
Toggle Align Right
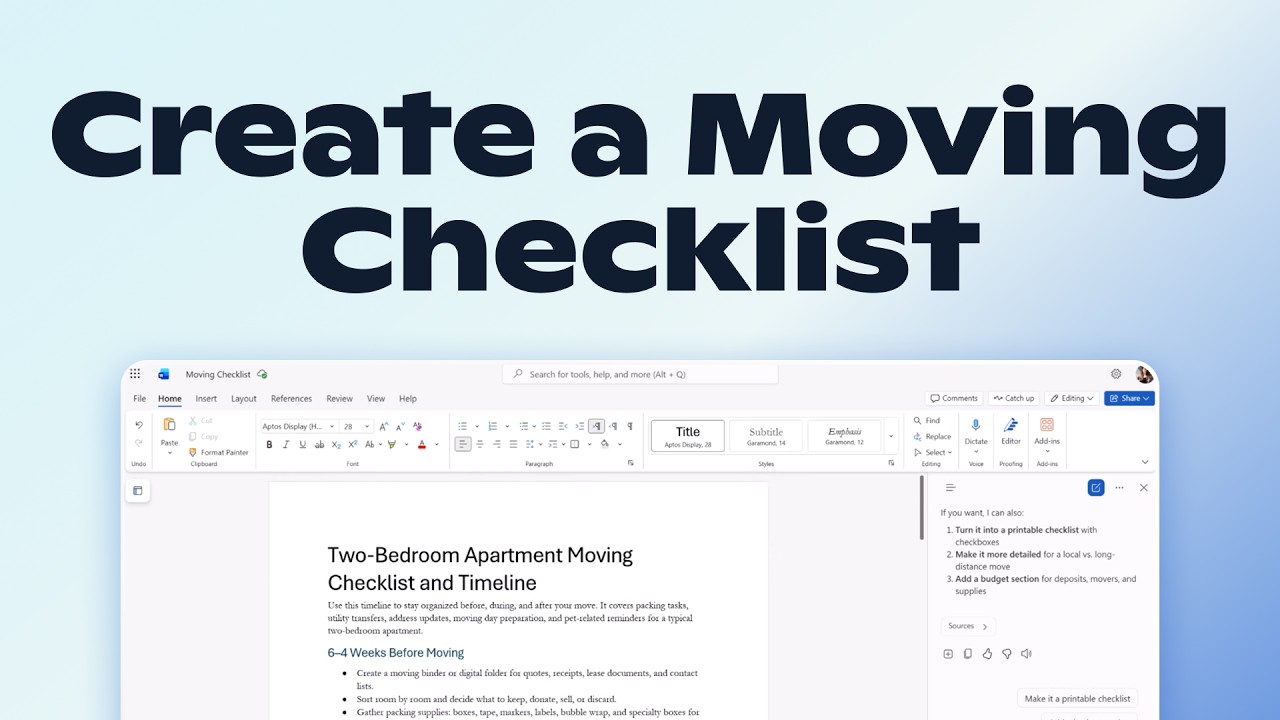(x=497, y=444)
